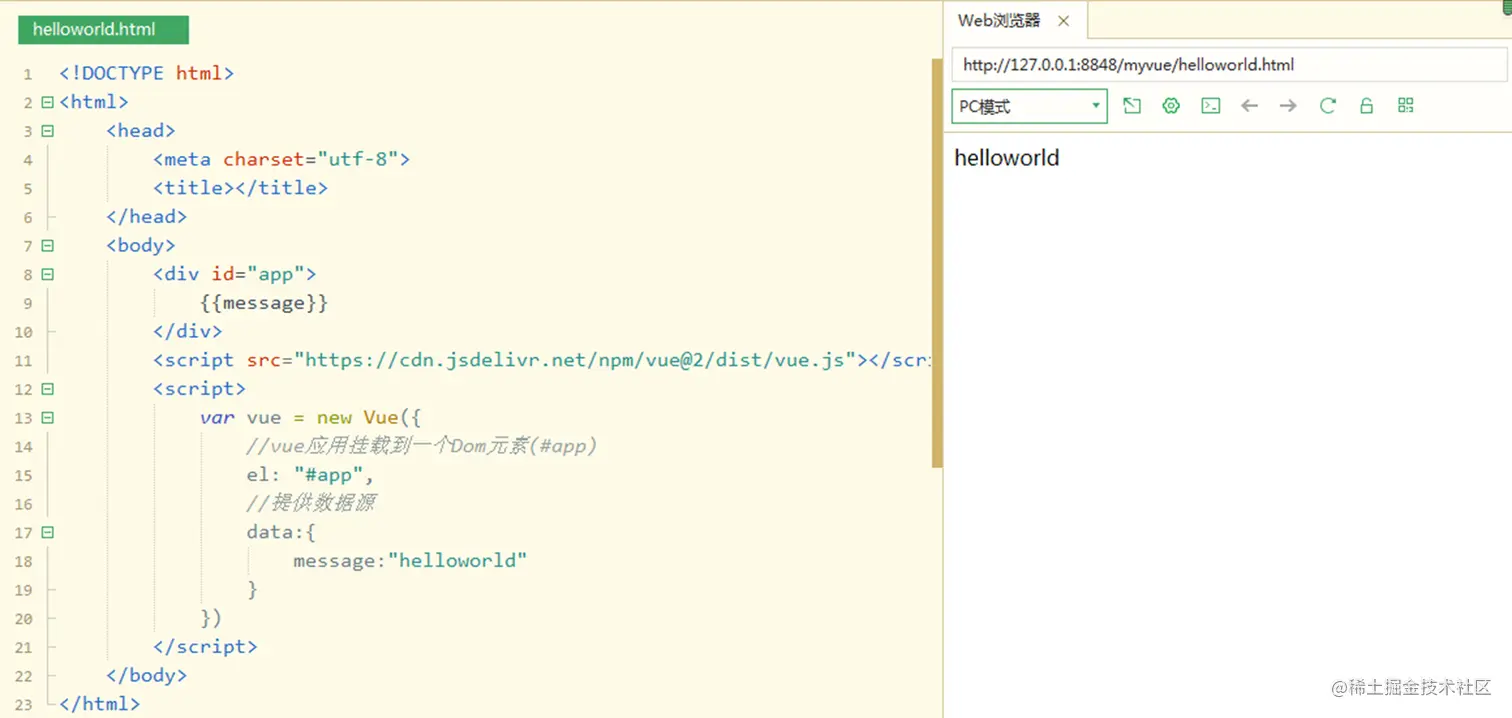Click the closing </div> tag
Image resolution: width=1512 pixels, height=718 pixels.
coord(187,331)
